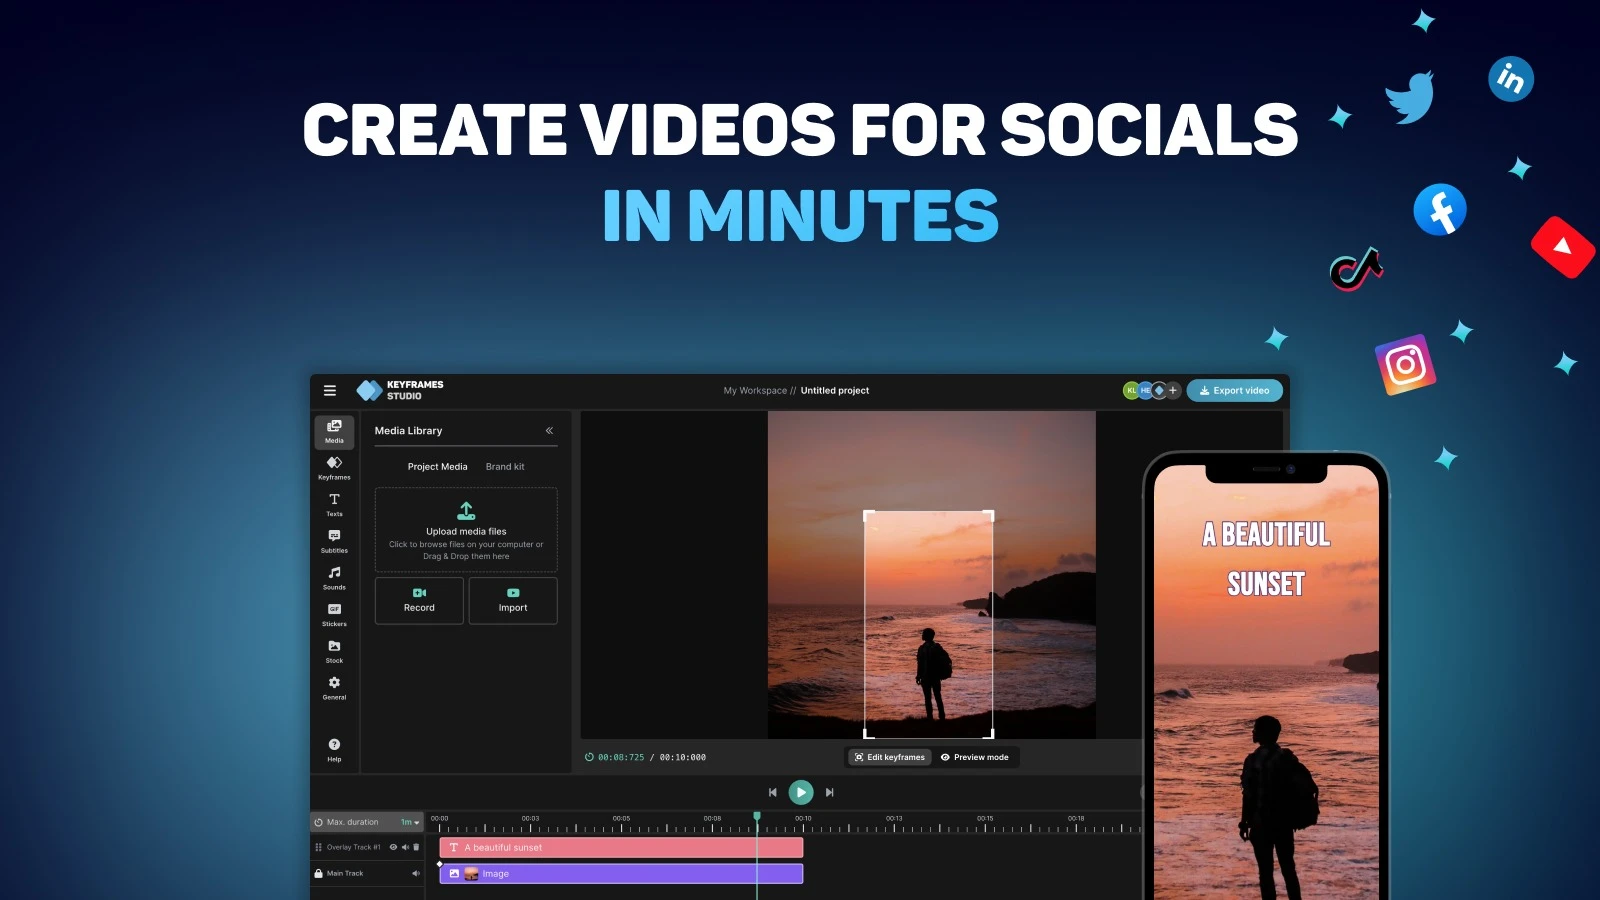Viewport: 1600px width, 900px height.
Task: Toggle Preview mode
Action: point(975,757)
